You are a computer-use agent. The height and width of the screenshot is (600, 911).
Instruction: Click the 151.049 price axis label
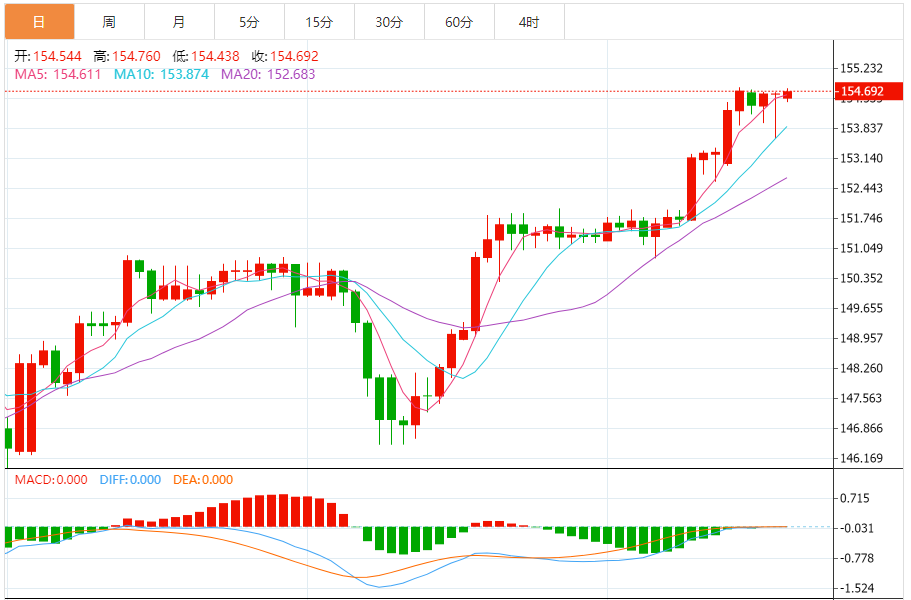(x=862, y=249)
